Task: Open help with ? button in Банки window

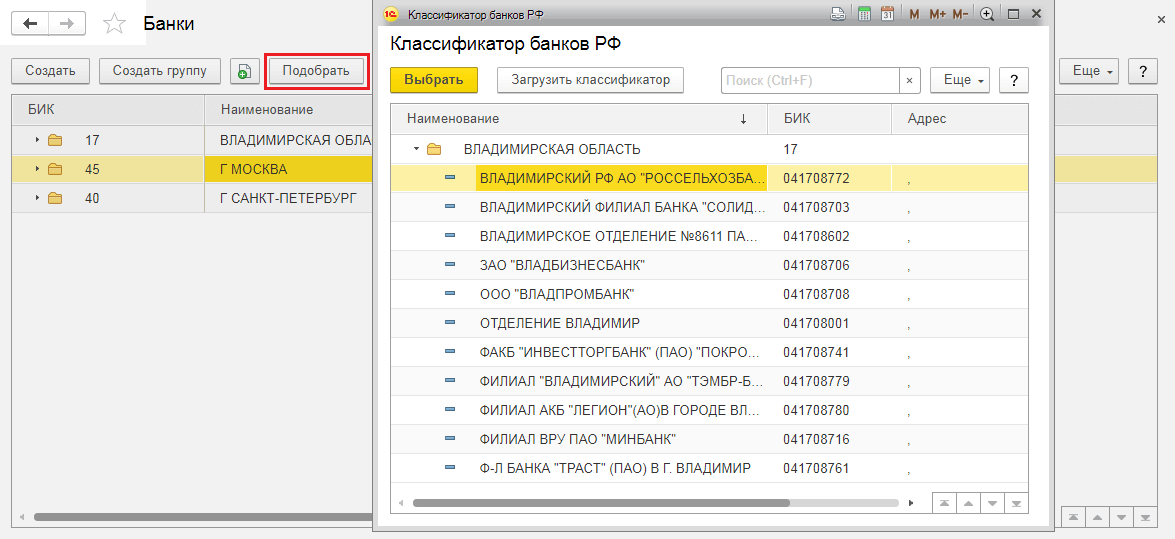Action: (x=1143, y=71)
